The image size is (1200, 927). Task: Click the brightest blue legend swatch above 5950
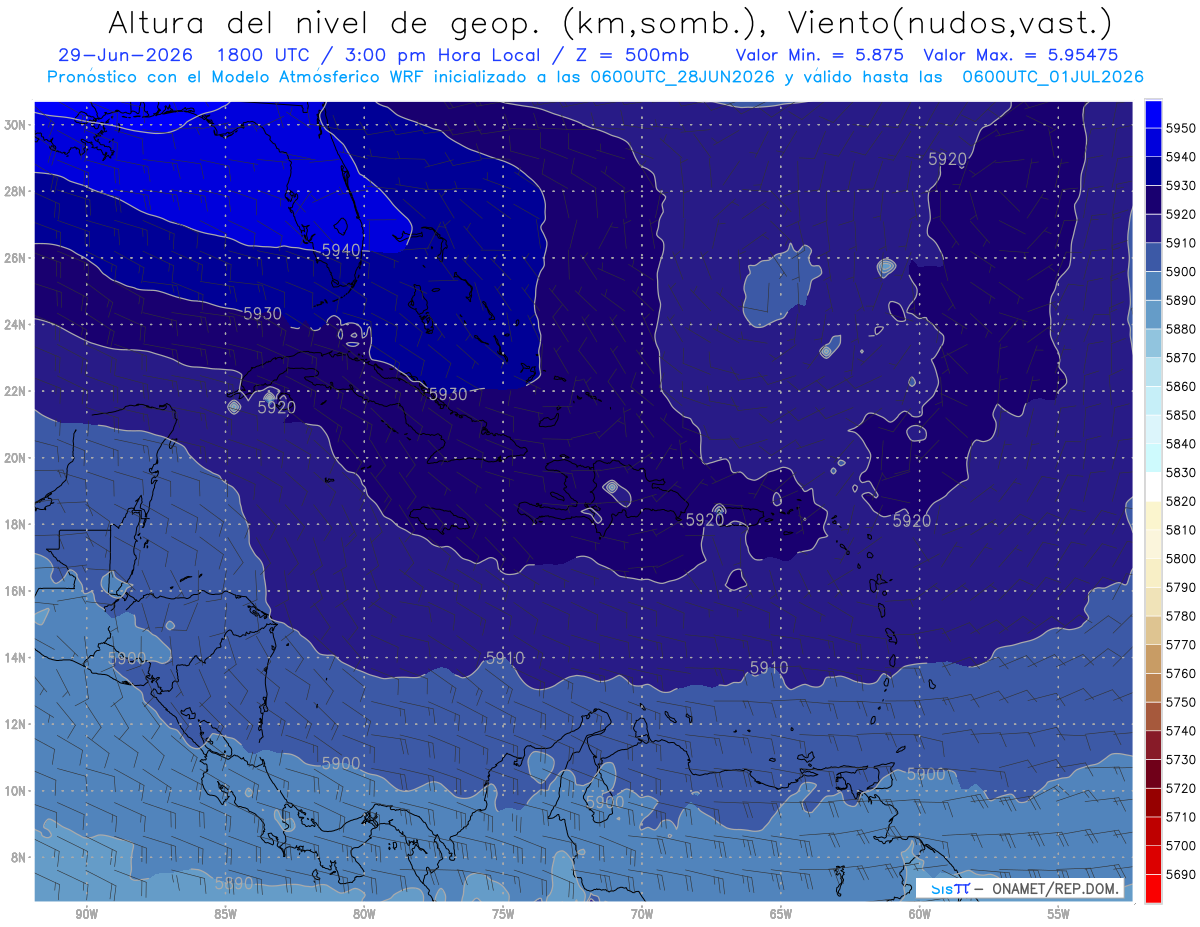coord(1153,113)
